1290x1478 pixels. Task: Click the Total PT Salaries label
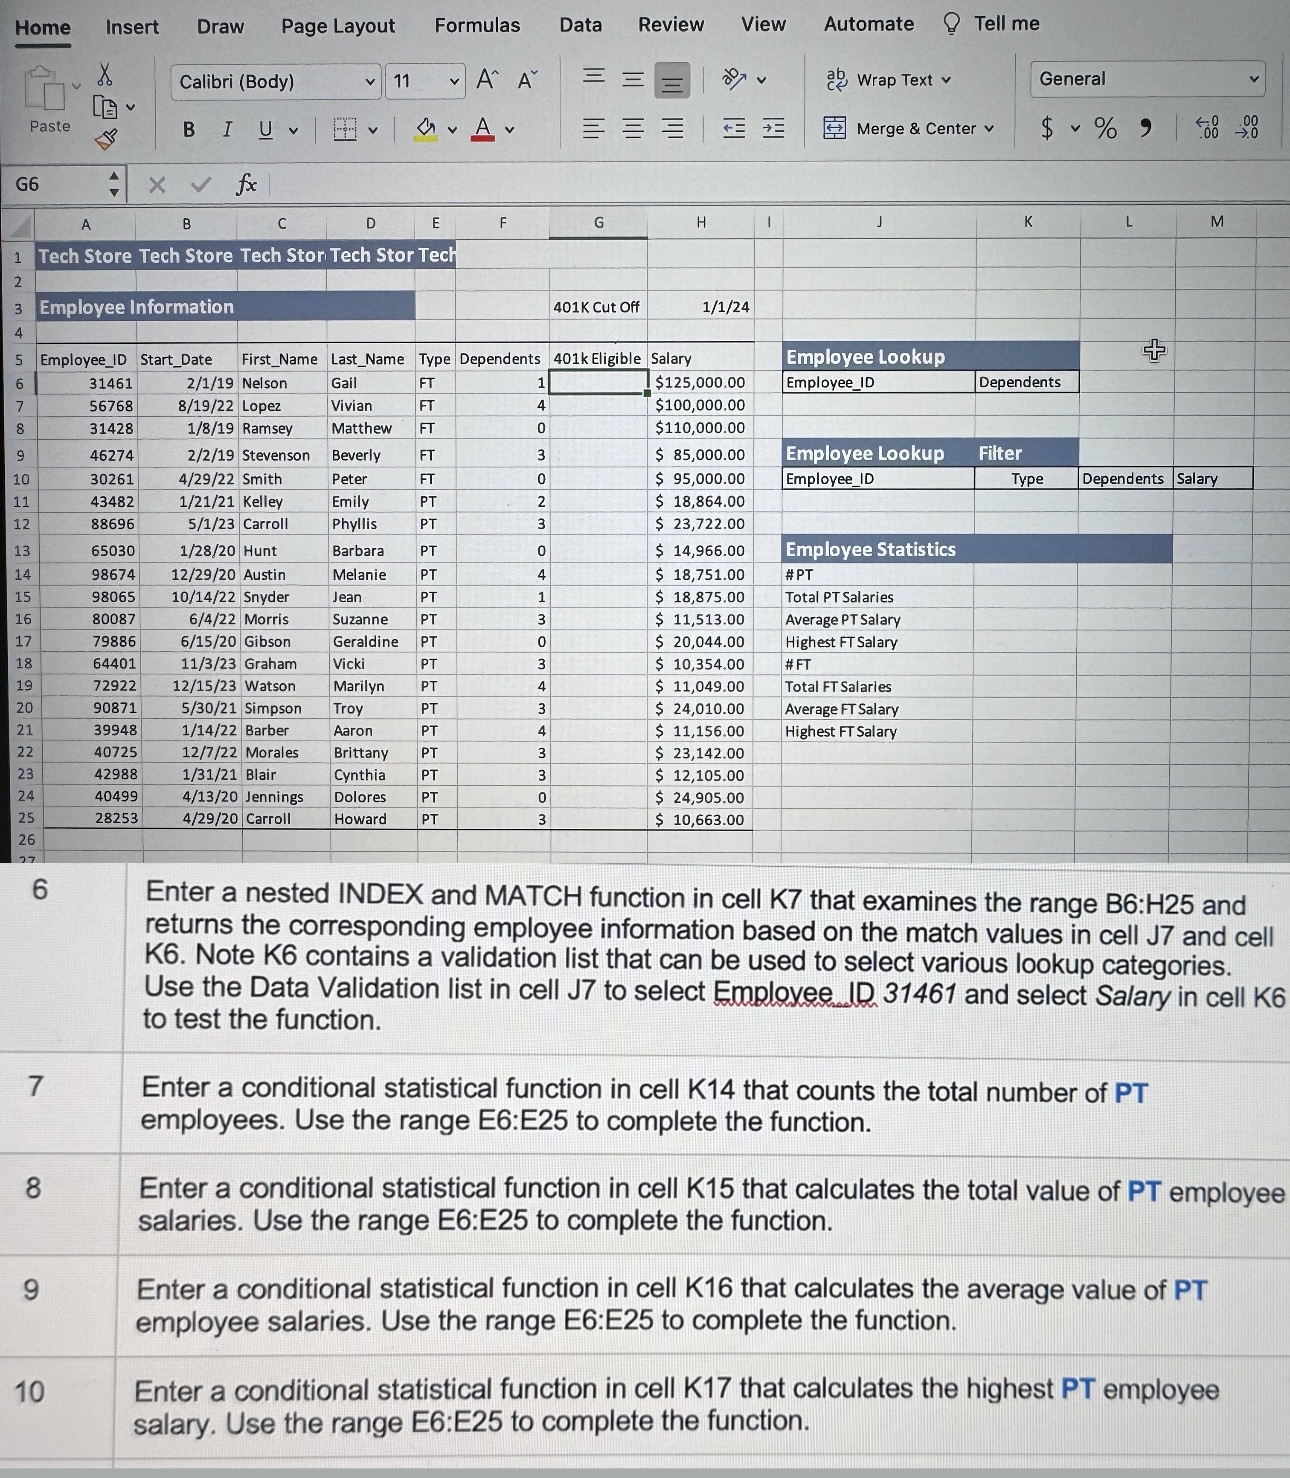pos(839,597)
